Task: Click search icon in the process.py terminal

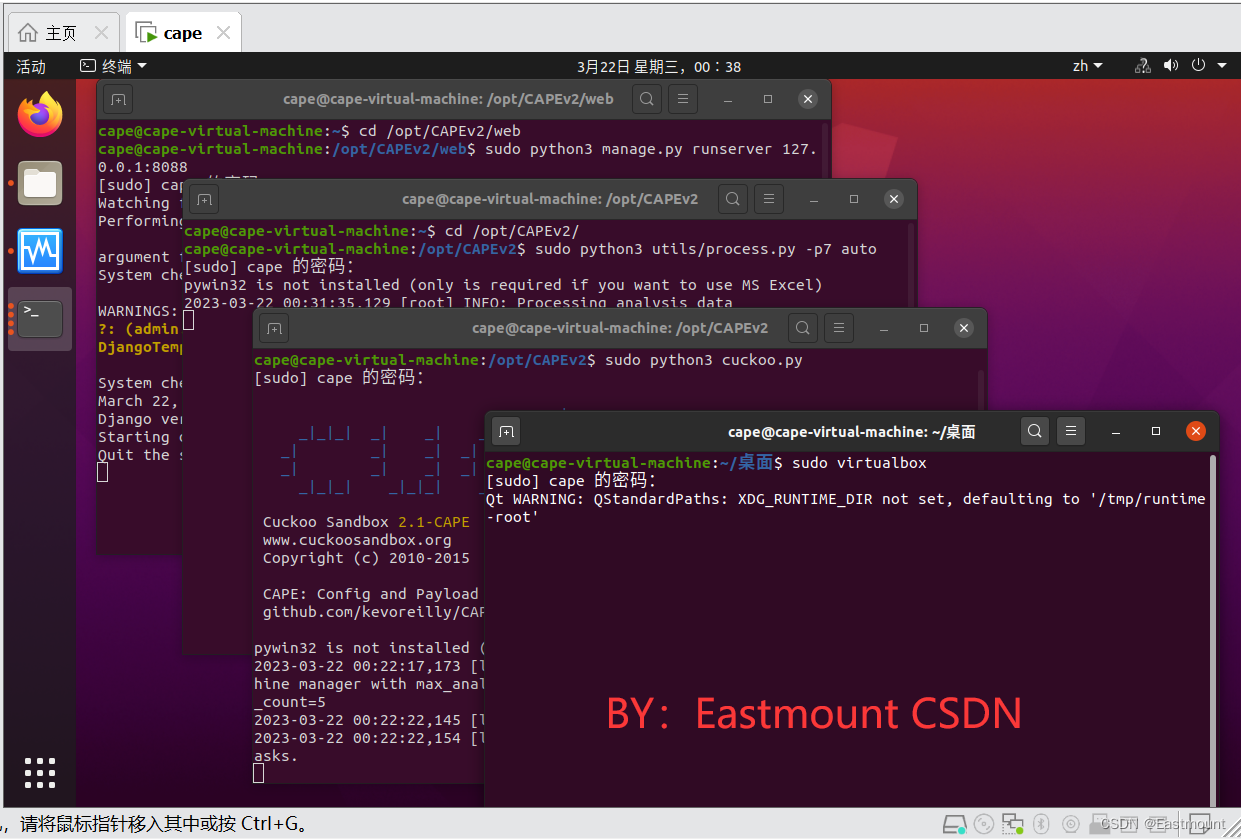Action: (733, 199)
